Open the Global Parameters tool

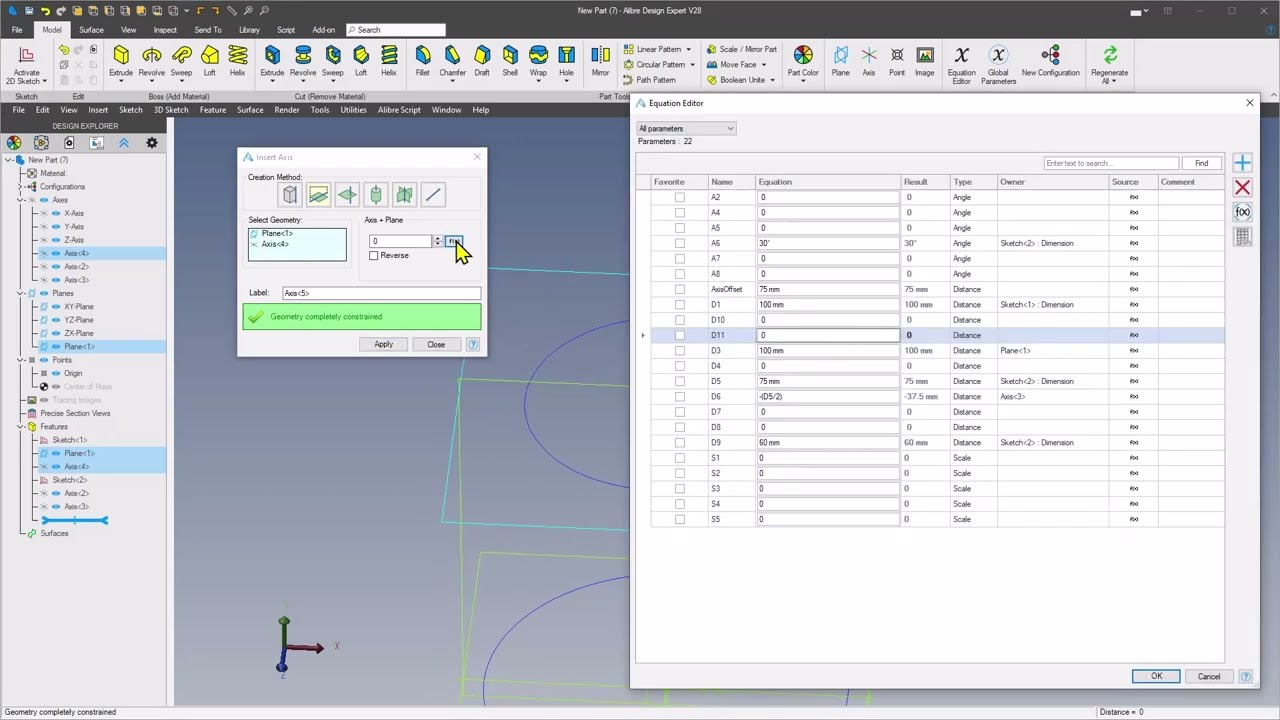click(x=998, y=64)
